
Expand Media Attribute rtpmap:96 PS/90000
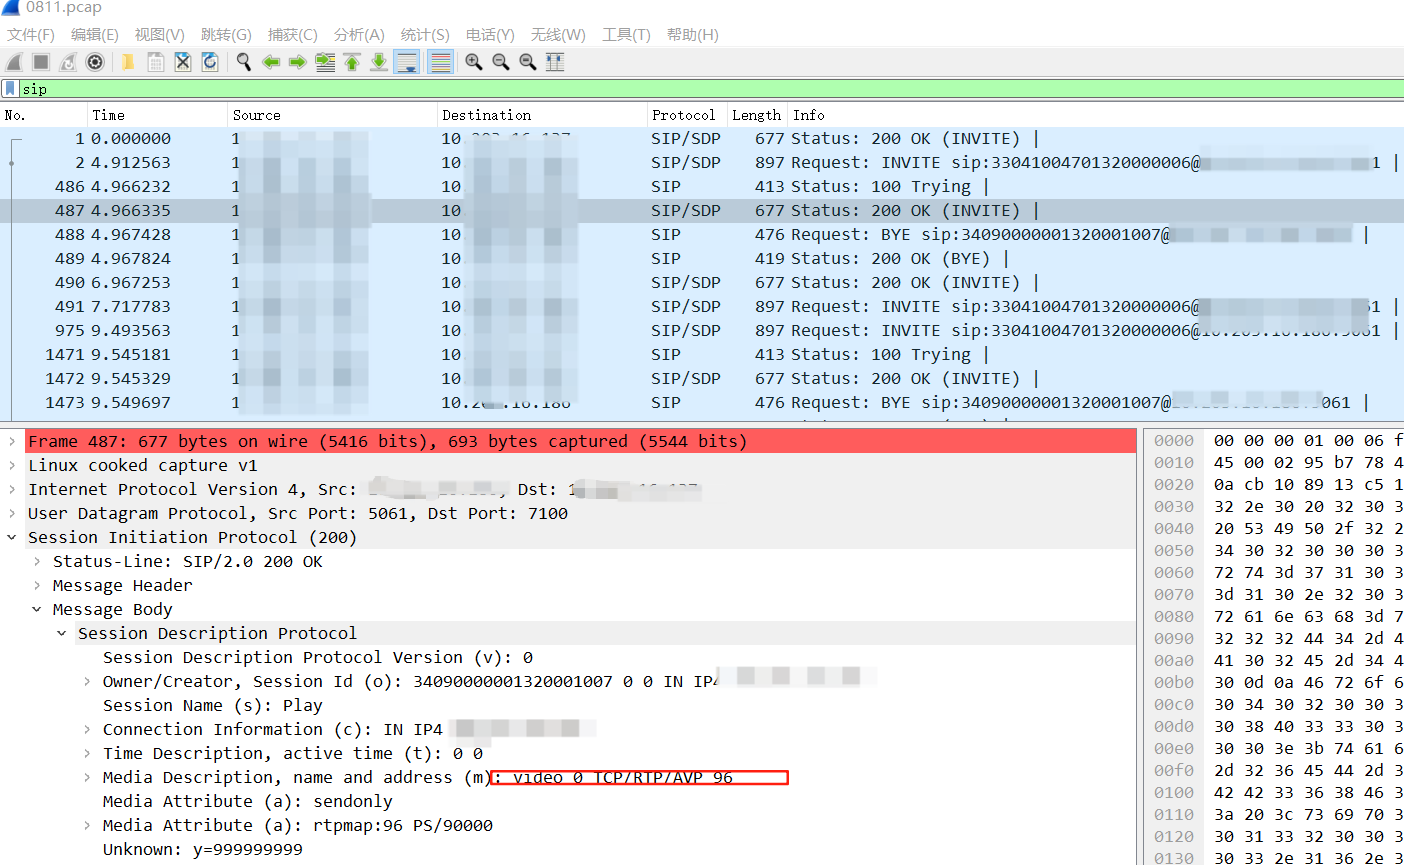pyautogui.click(x=87, y=825)
